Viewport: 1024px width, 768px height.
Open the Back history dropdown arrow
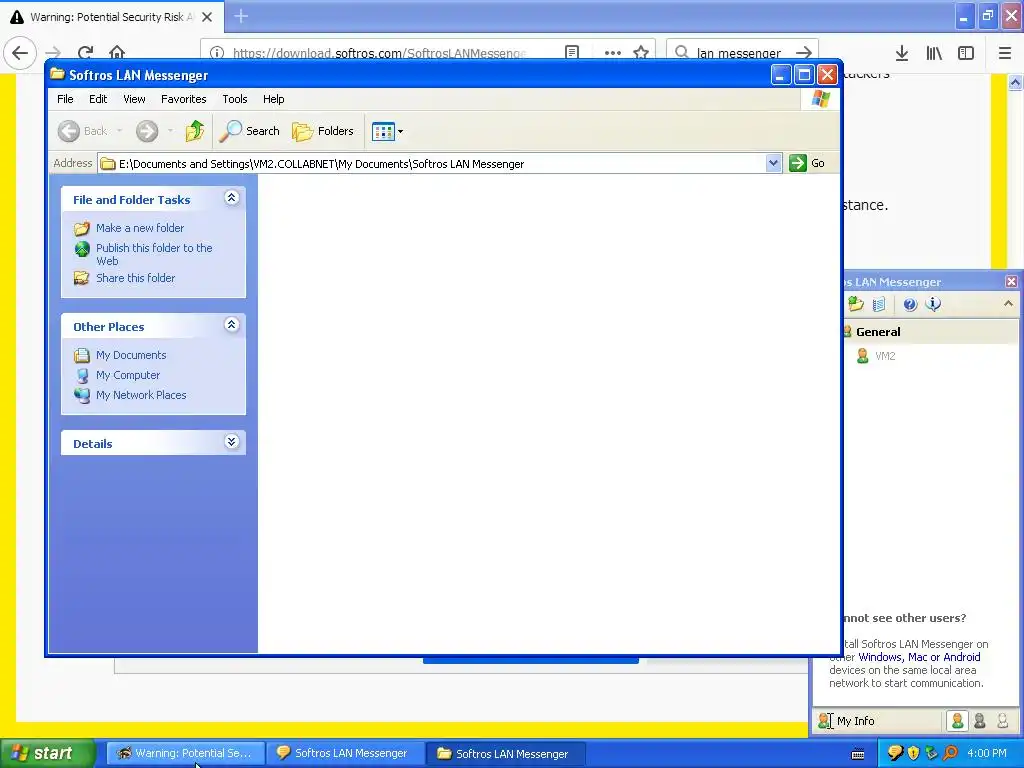[x=120, y=131]
